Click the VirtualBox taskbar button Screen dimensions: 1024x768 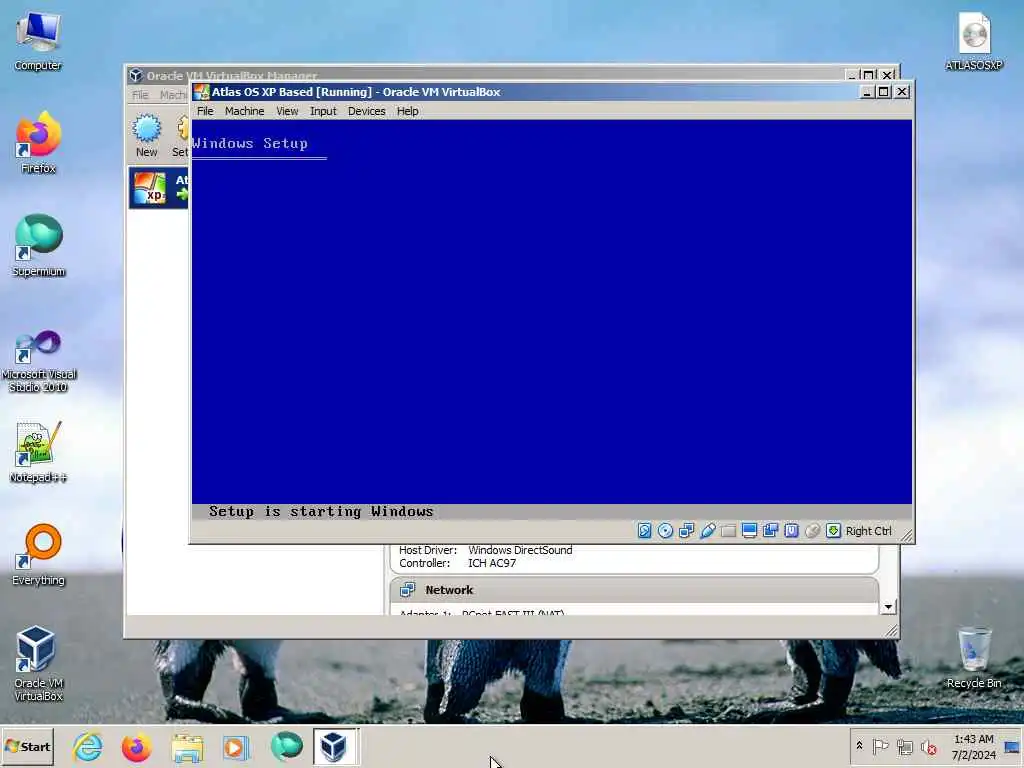335,746
